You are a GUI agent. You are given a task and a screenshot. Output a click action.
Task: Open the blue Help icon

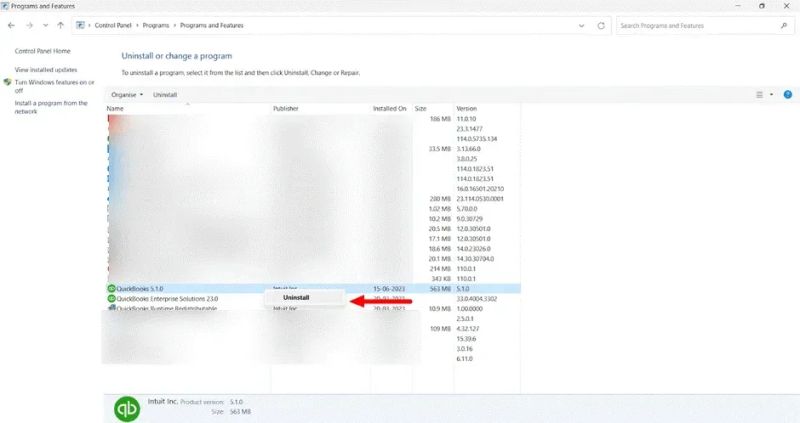click(788, 94)
